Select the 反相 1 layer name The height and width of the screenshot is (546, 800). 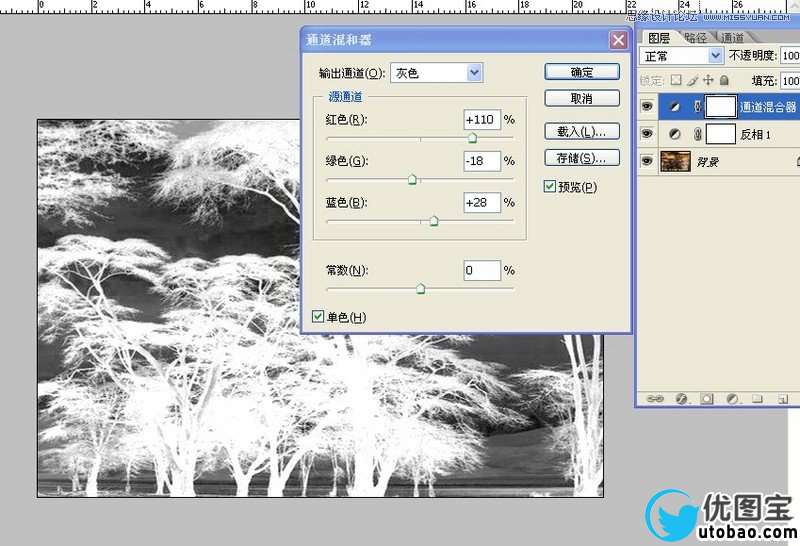point(755,135)
